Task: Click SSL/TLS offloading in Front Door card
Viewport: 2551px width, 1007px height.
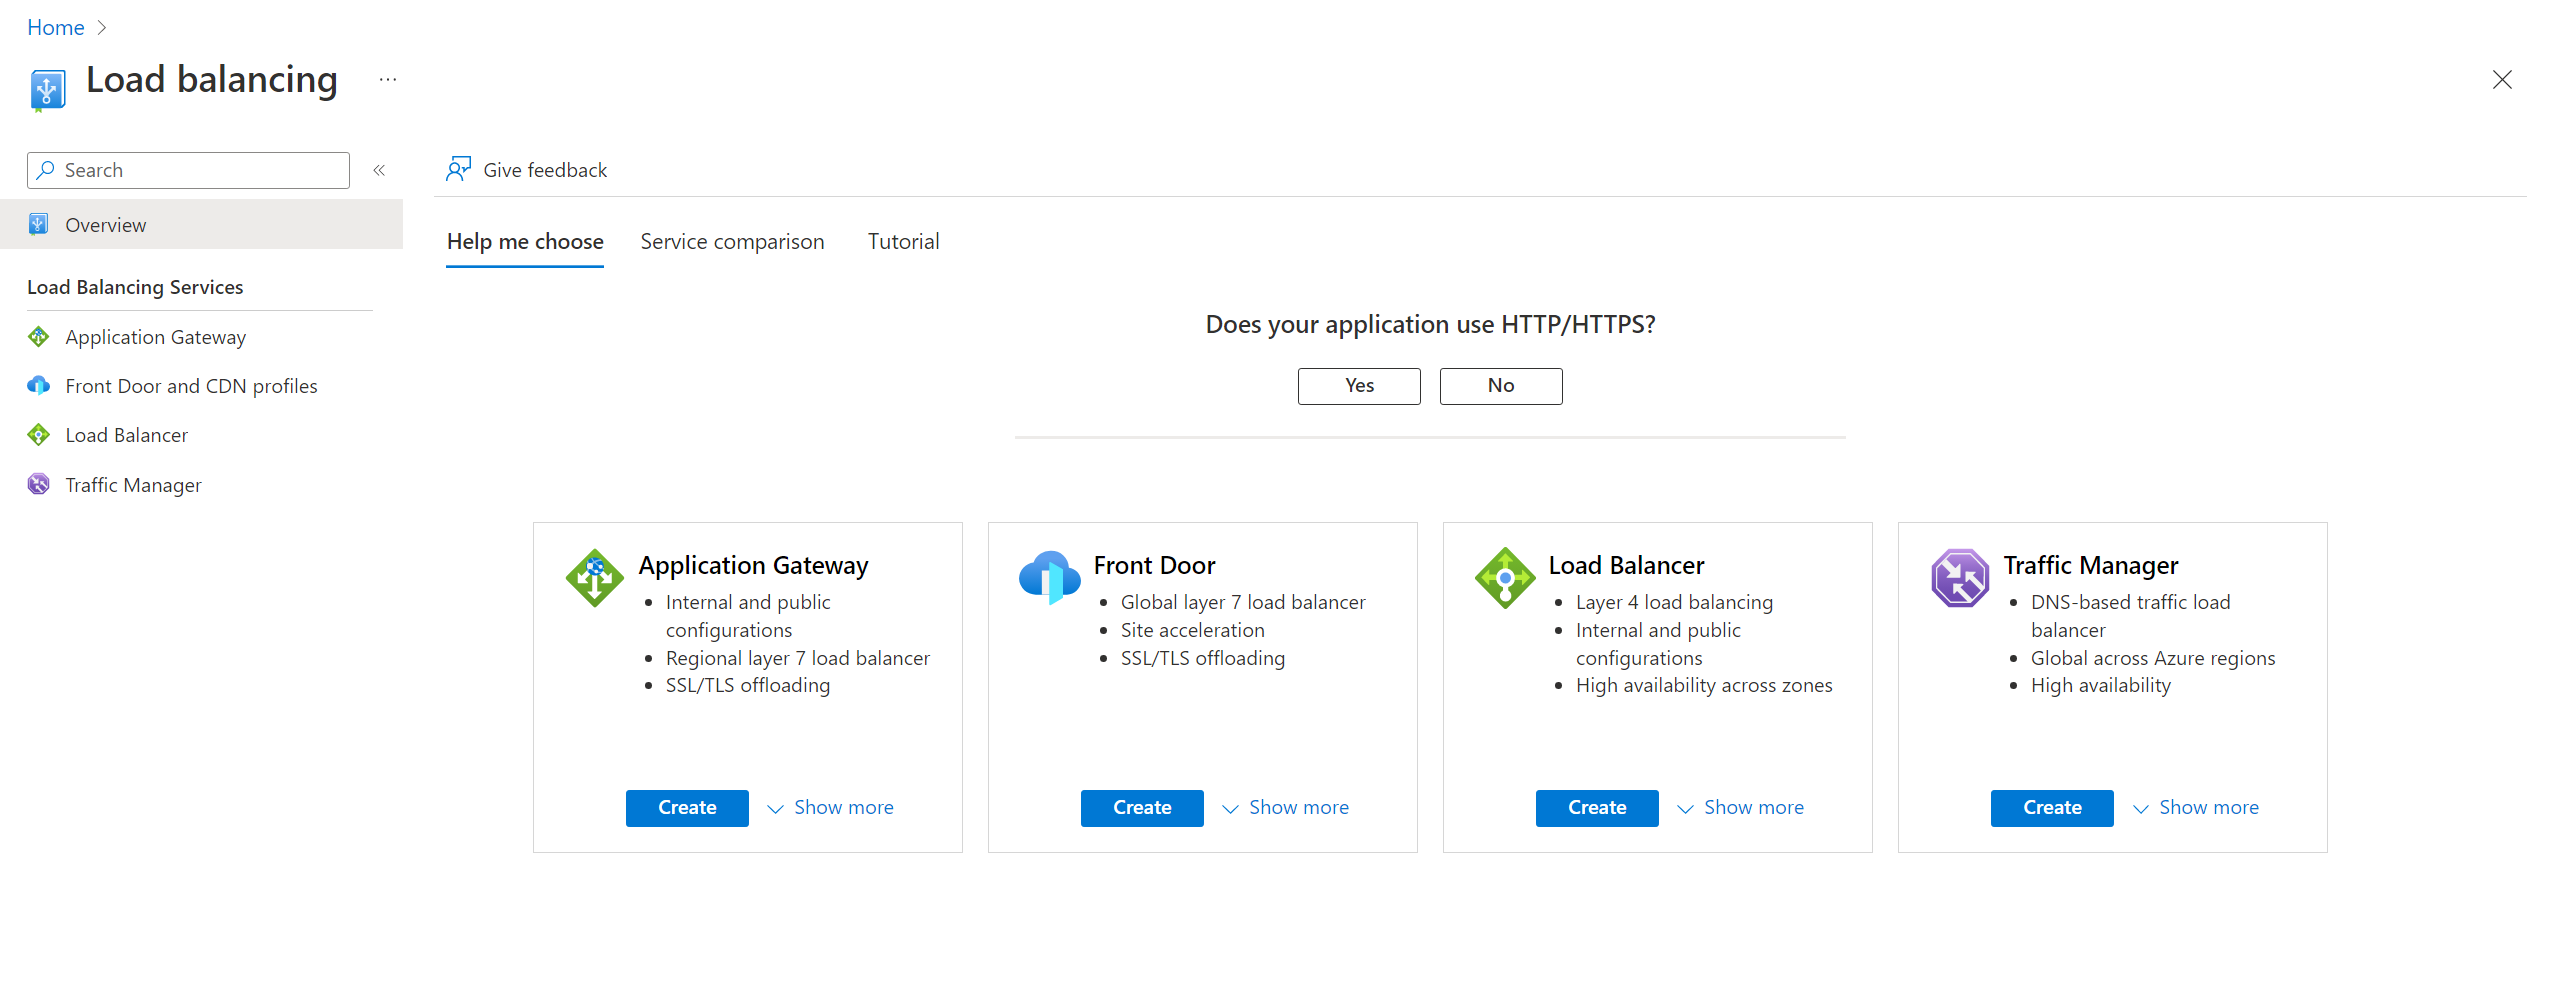Action: (1203, 658)
